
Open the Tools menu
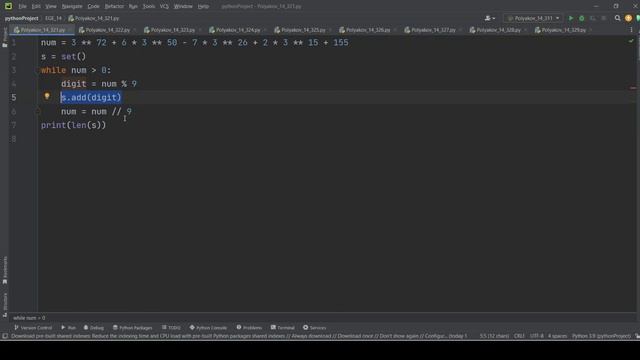(149, 7)
